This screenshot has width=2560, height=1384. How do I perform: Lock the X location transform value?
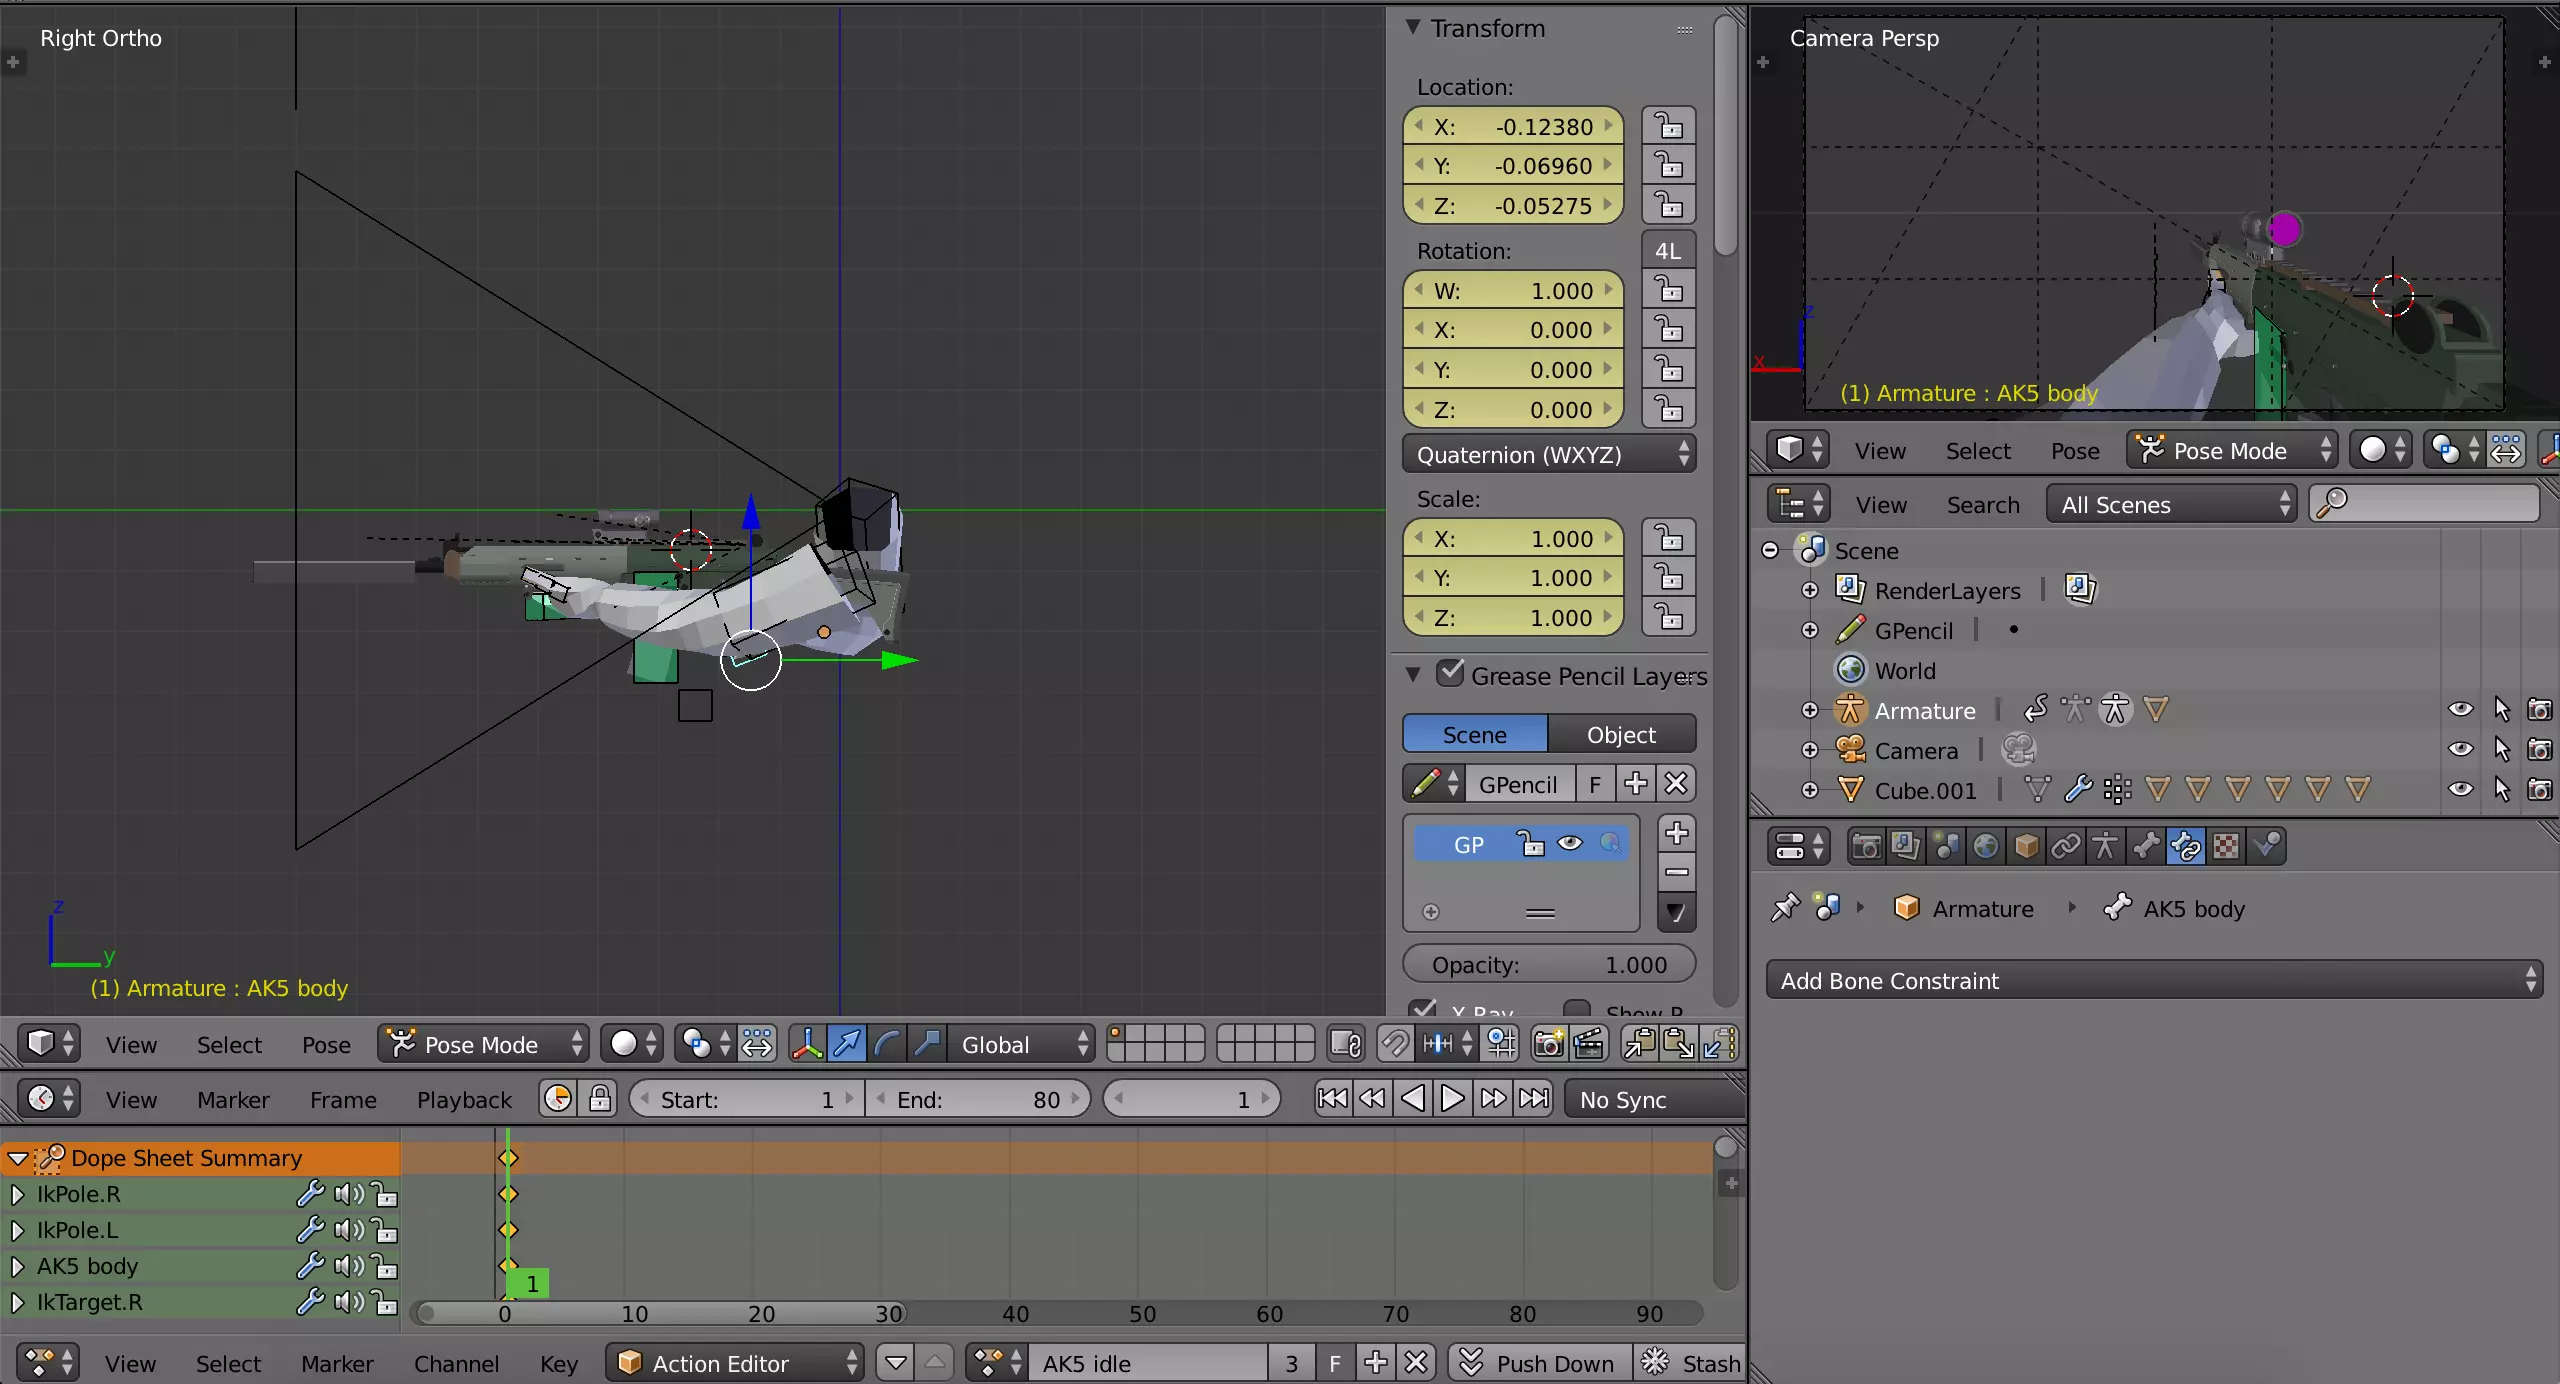[x=1668, y=127]
